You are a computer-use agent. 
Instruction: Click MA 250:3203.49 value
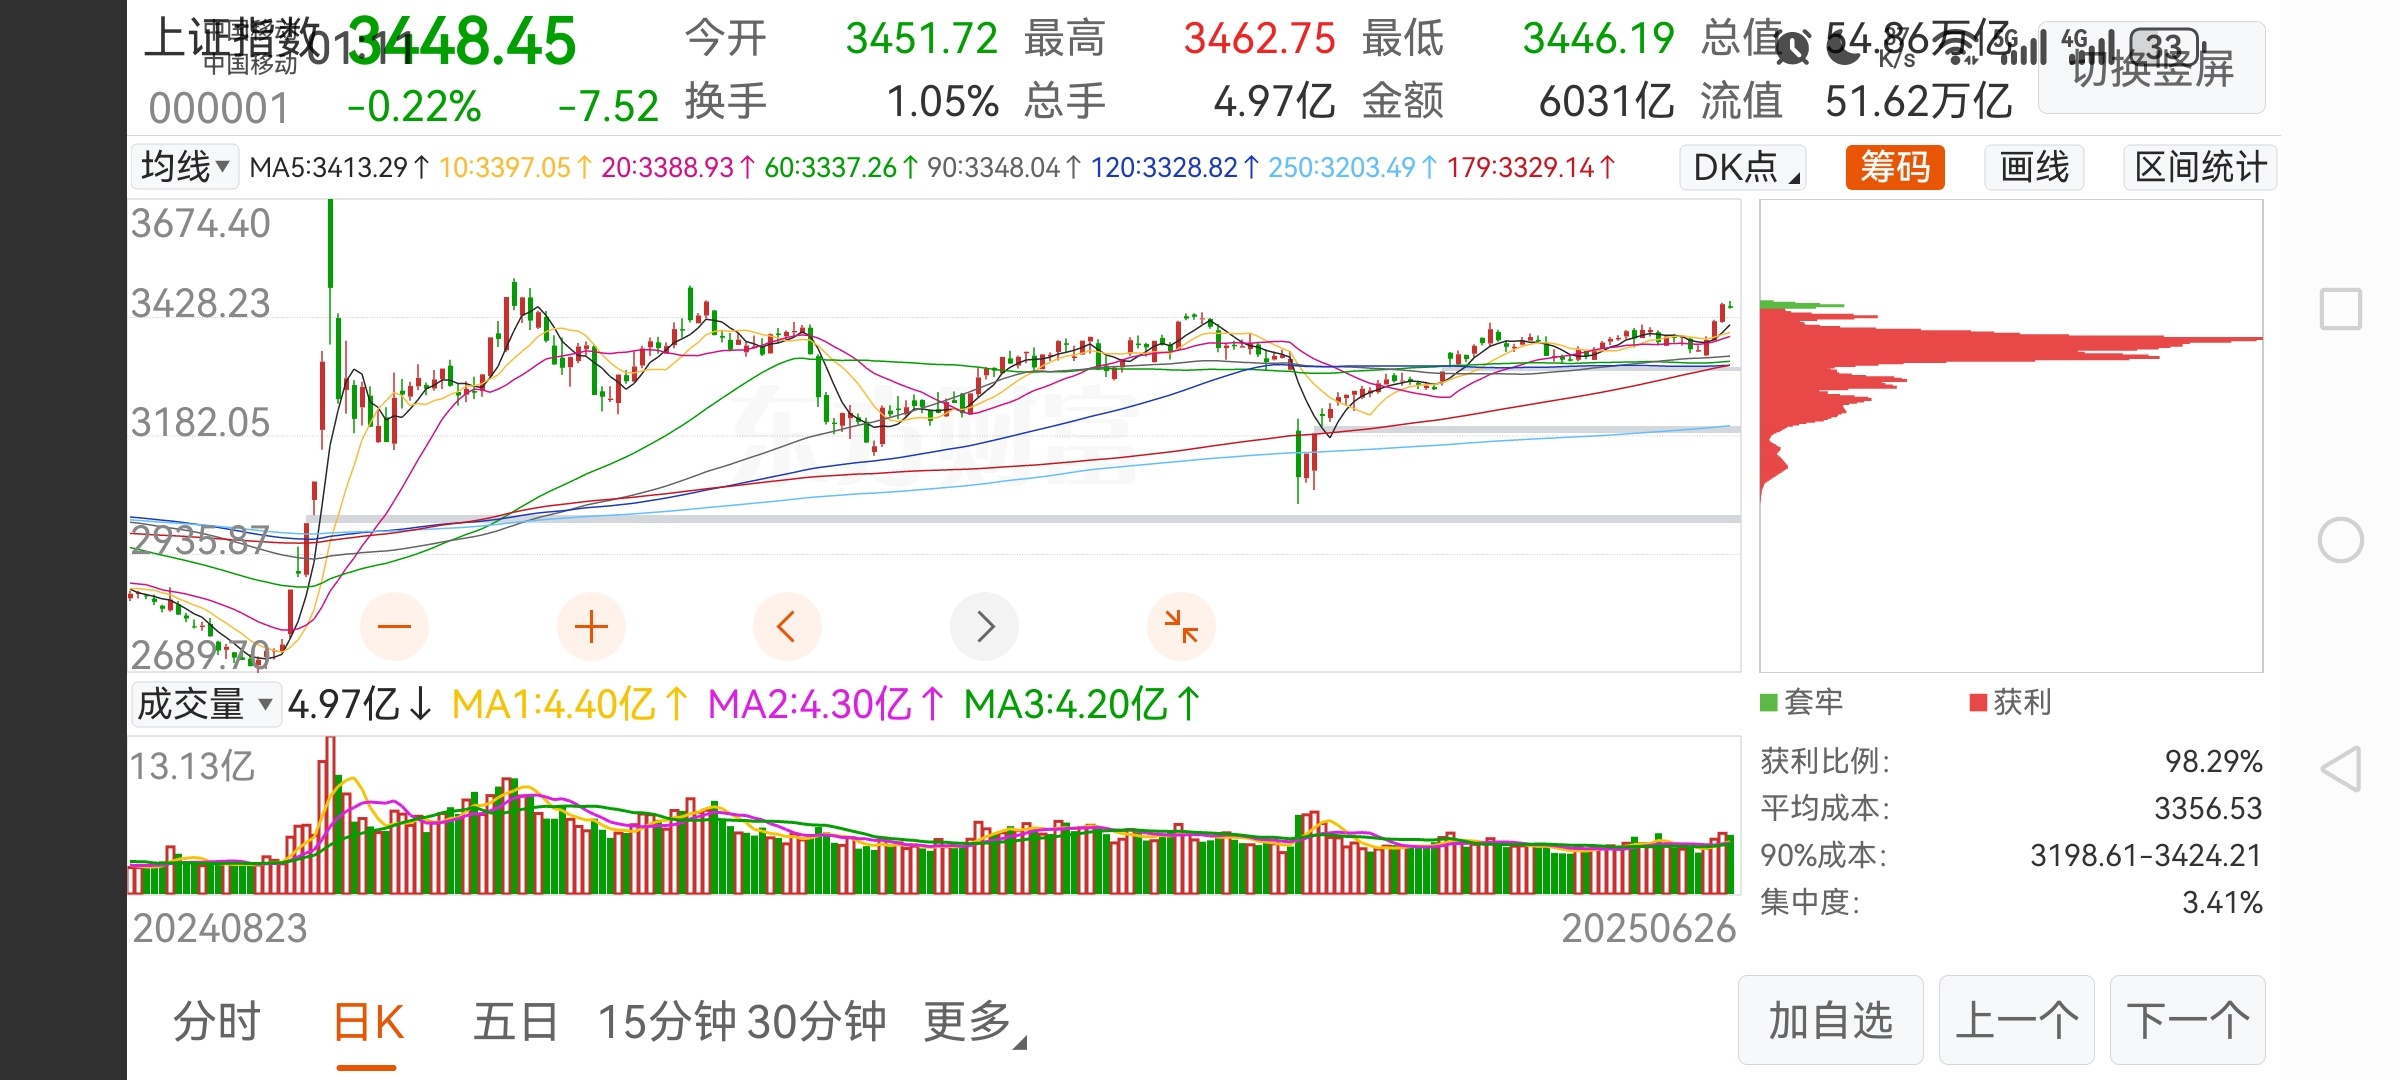(x=1352, y=167)
